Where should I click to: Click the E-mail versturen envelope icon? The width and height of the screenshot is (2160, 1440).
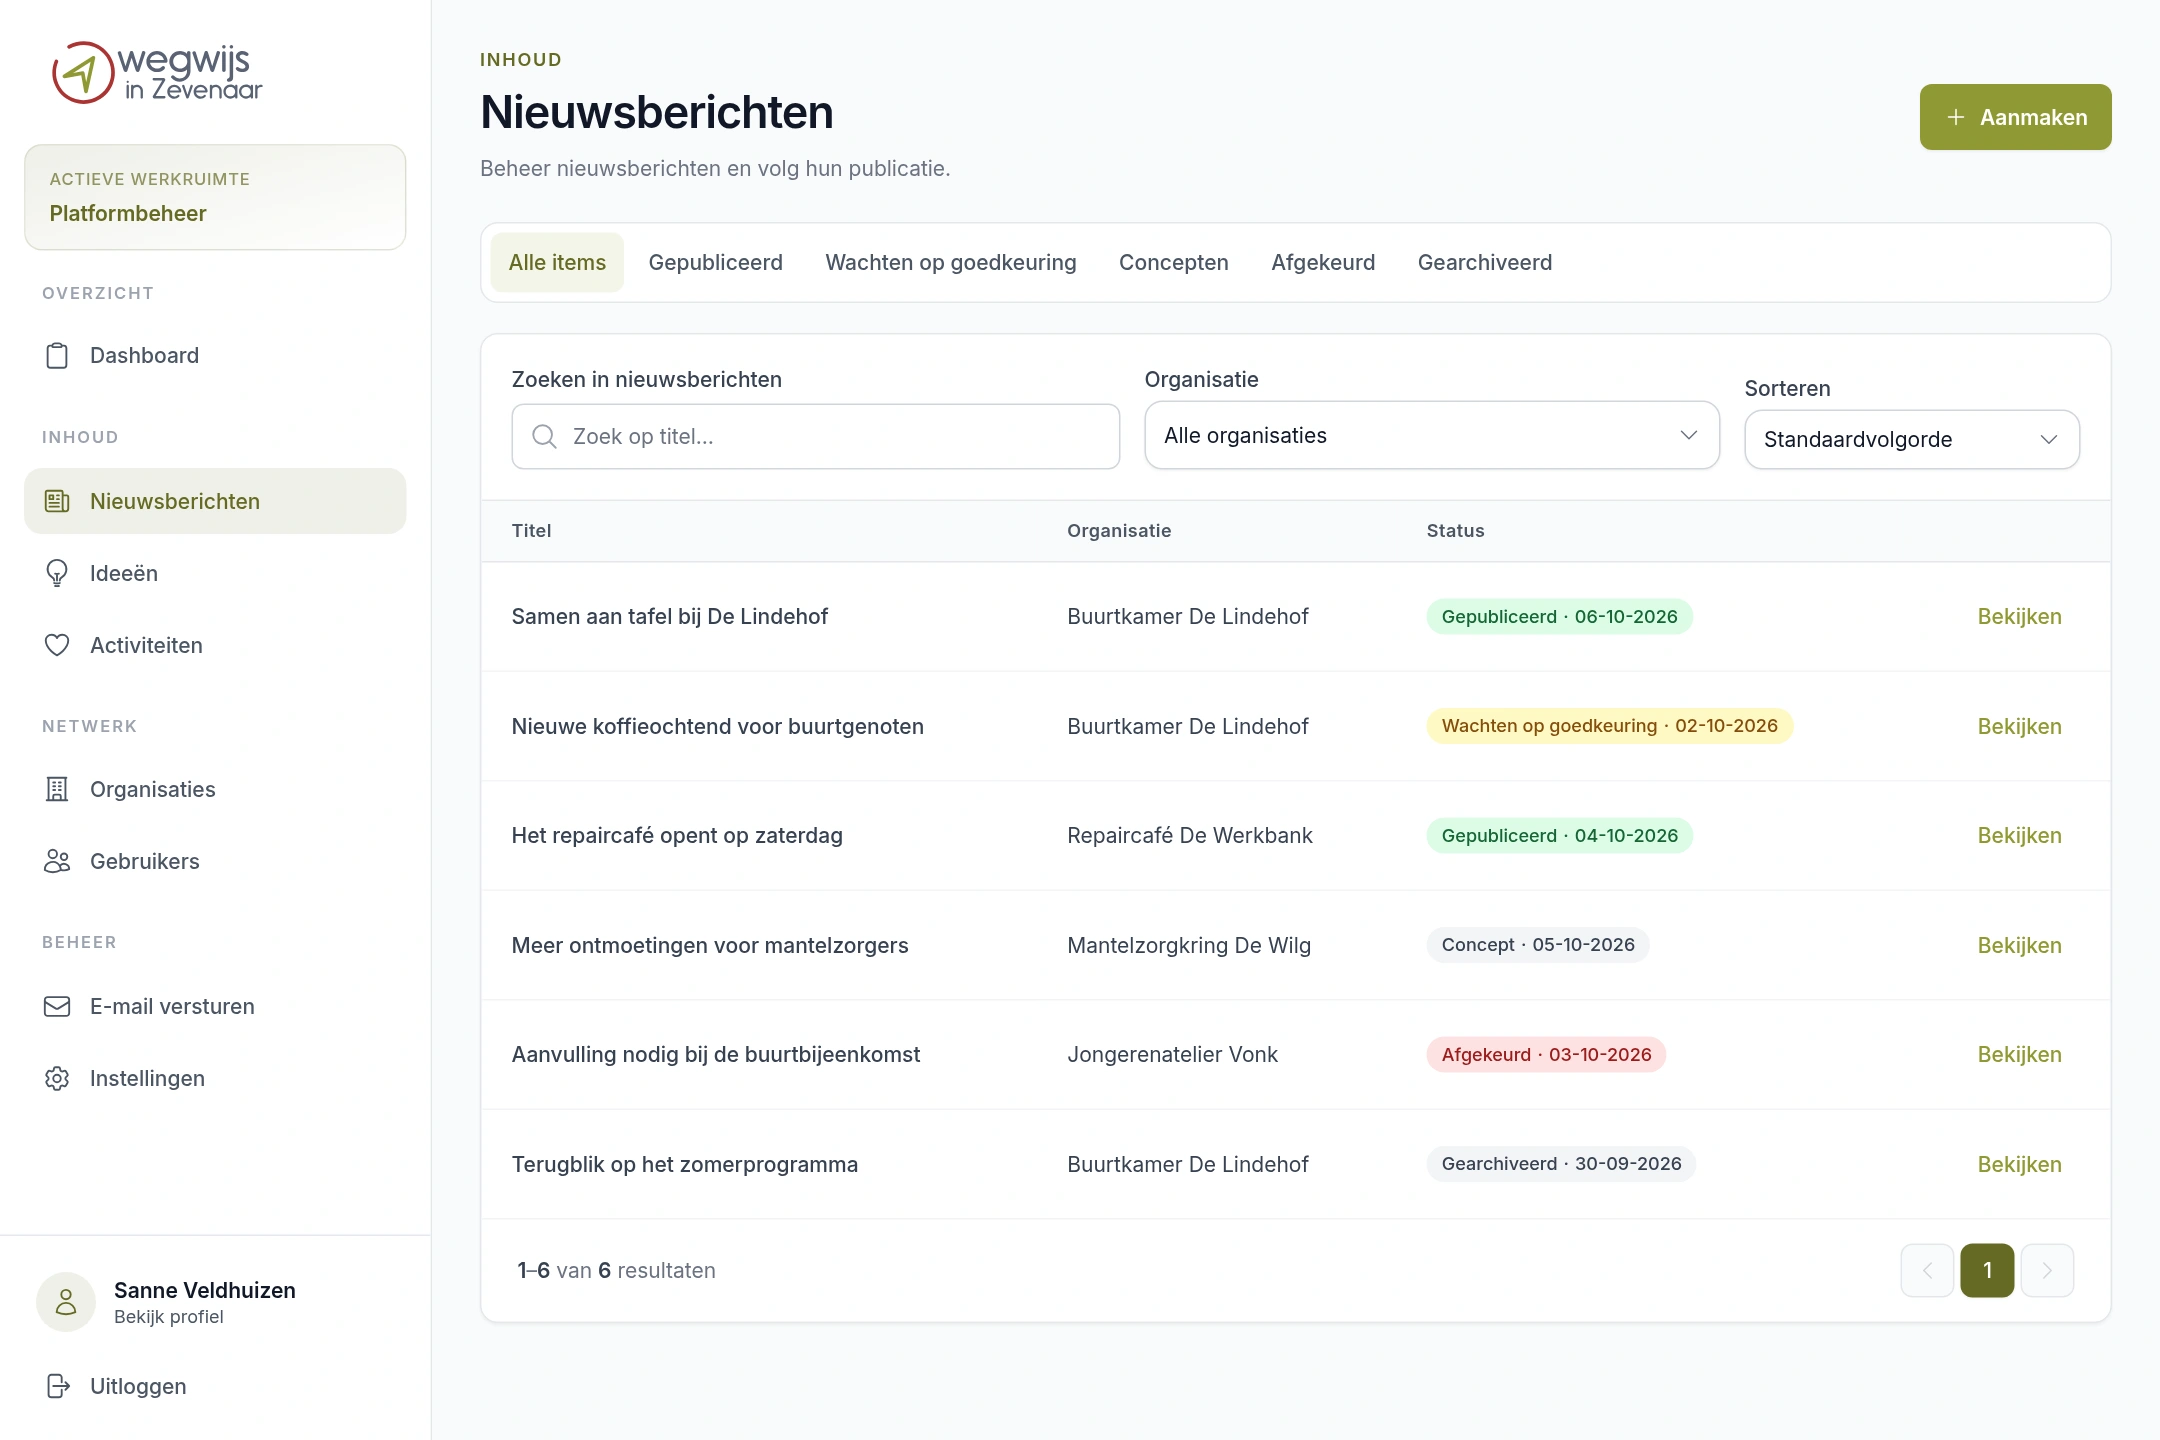click(x=57, y=1006)
